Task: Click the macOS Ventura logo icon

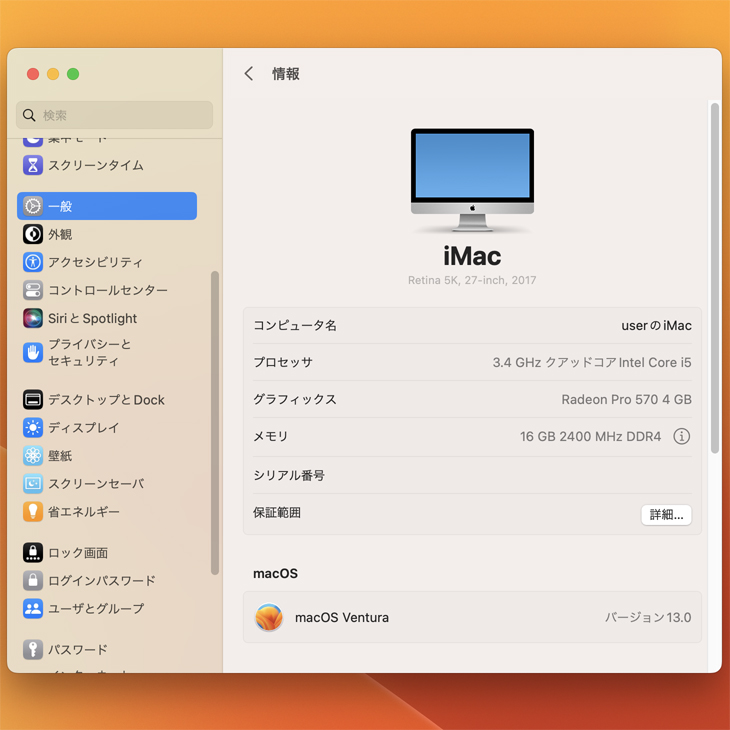Action: 269,617
